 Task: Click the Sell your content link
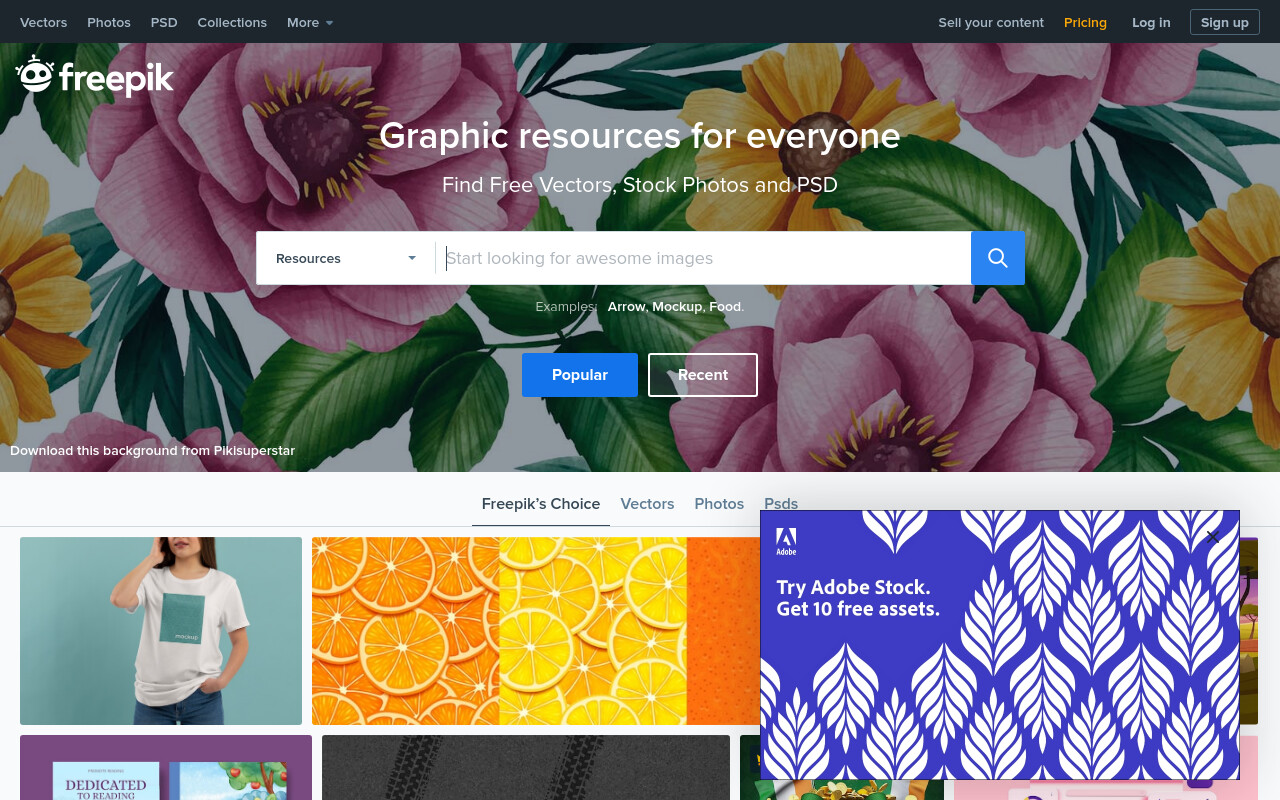click(991, 22)
